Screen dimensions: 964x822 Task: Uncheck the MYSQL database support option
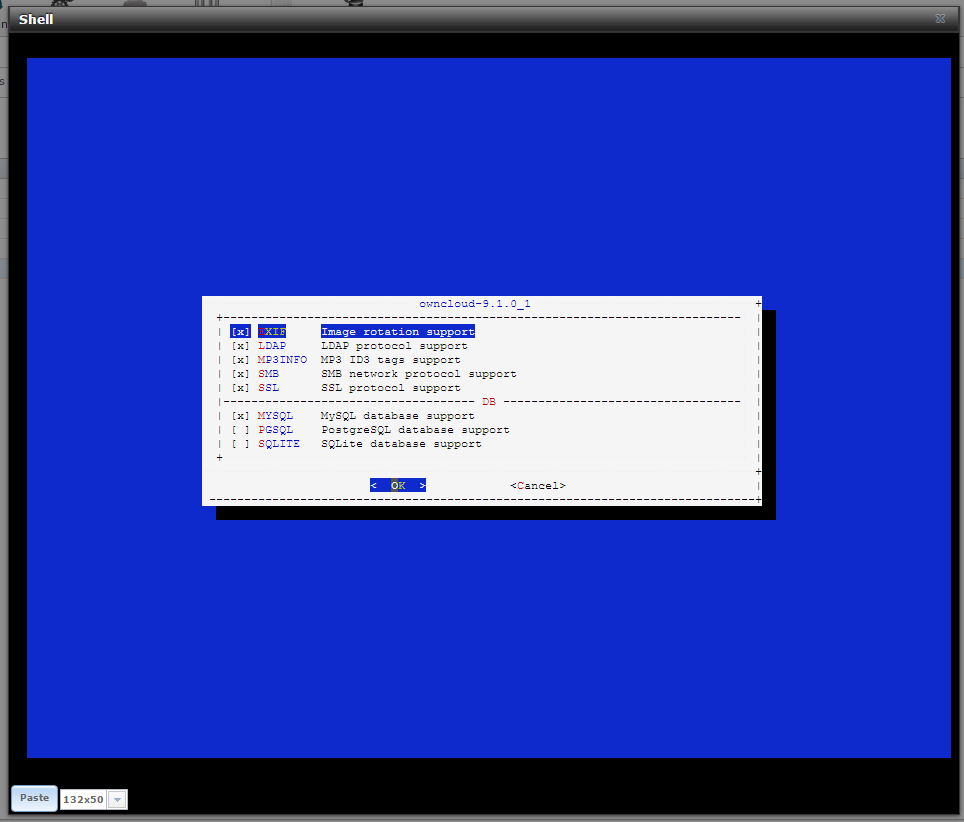(240, 416)
